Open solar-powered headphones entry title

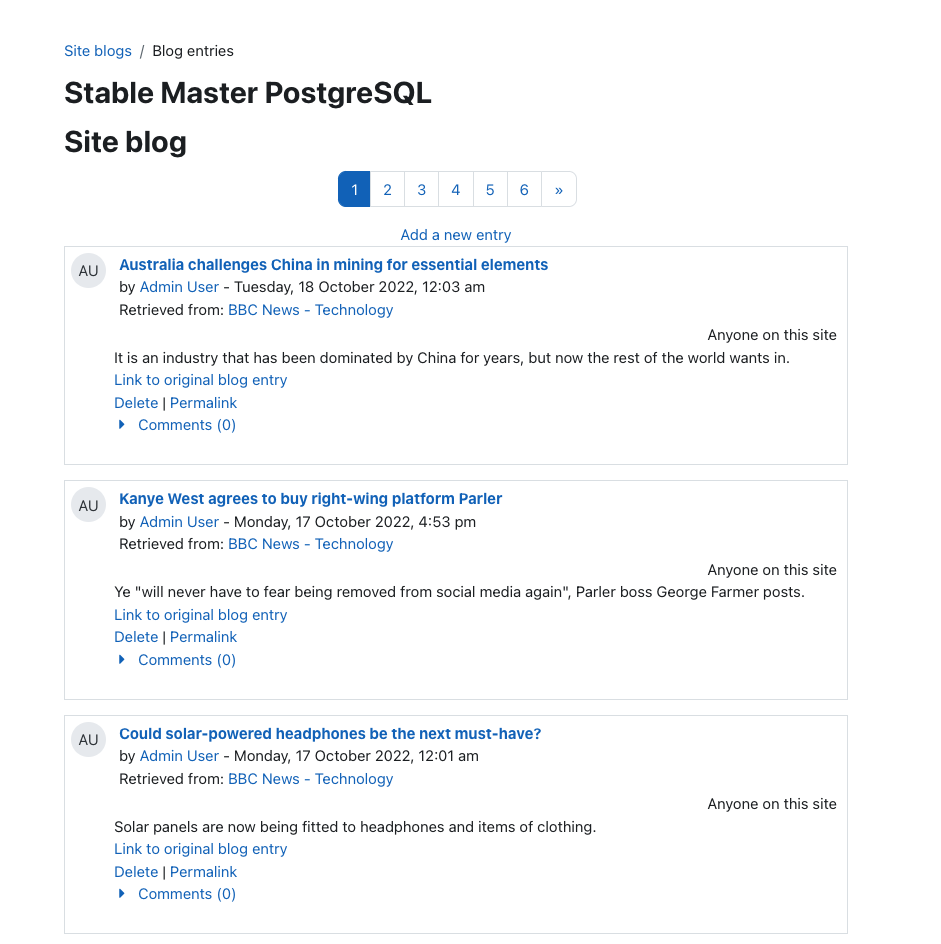(330, 734)
